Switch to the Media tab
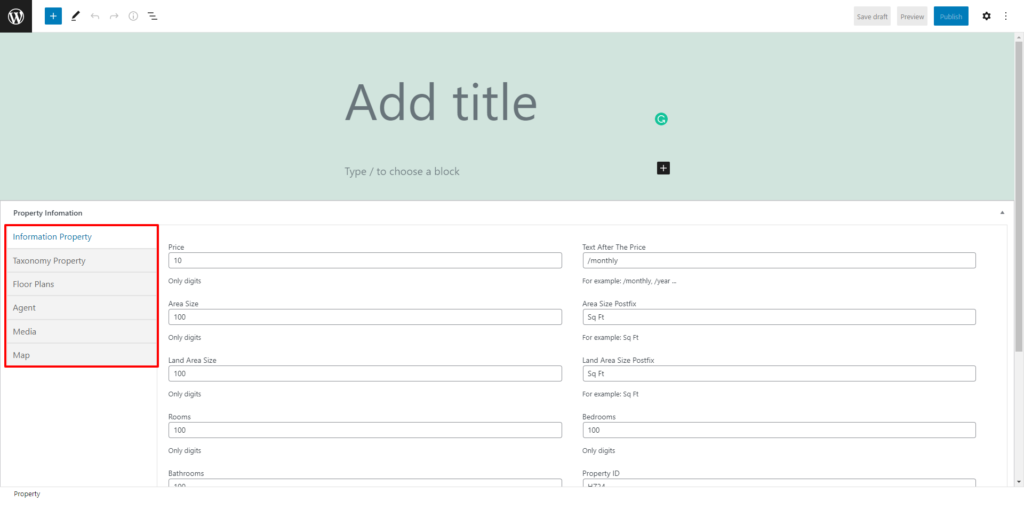 pos(82,331)
